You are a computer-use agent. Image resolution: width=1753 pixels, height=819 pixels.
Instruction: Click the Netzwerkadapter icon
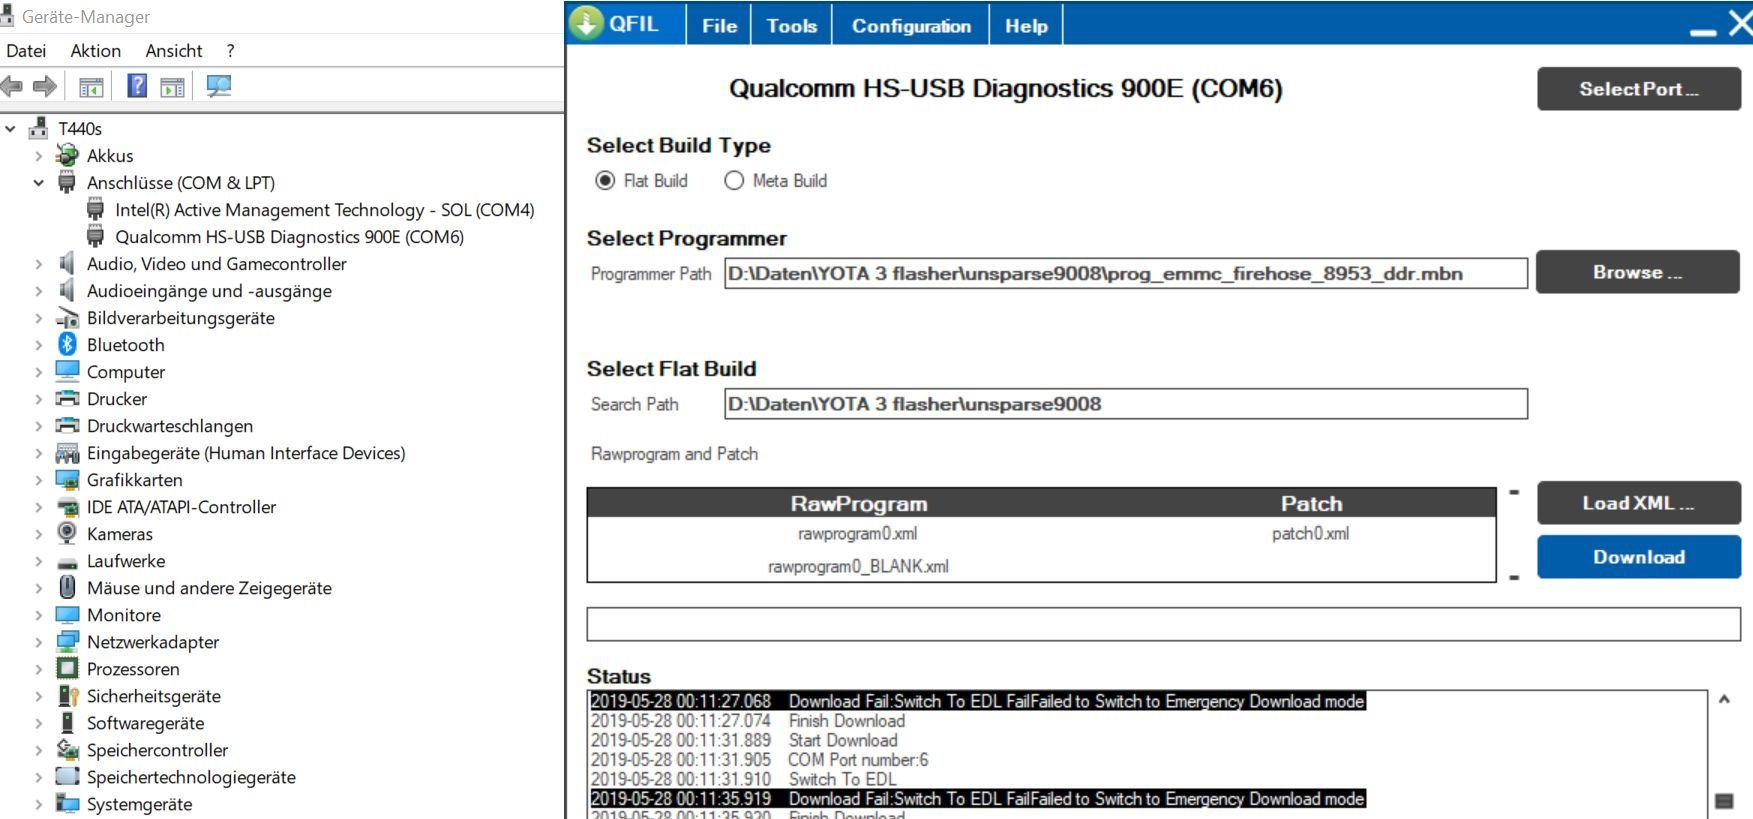[67, 641]
